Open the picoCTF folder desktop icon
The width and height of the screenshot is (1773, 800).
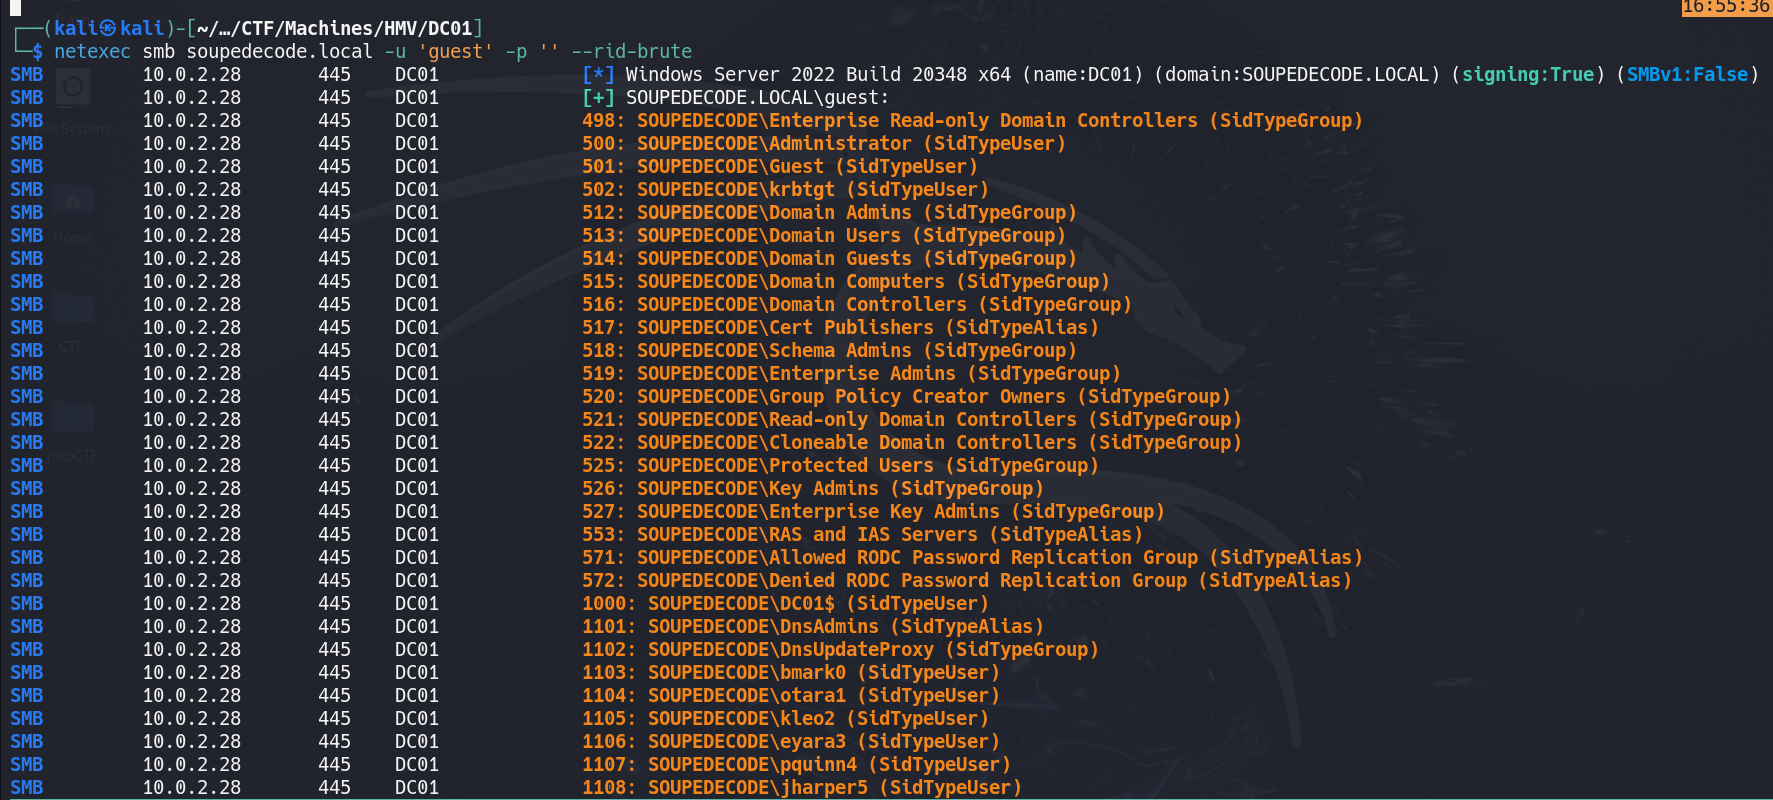click(x=72, y=420)
